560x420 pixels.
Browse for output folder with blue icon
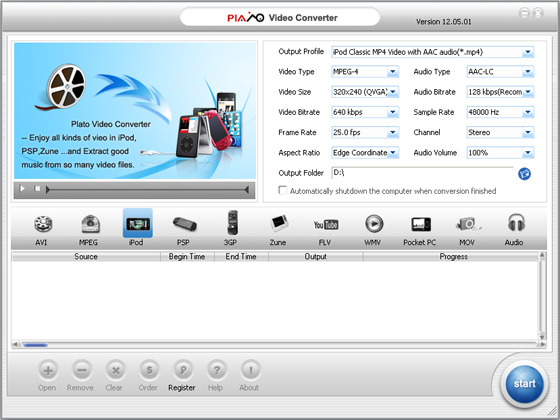524,174
